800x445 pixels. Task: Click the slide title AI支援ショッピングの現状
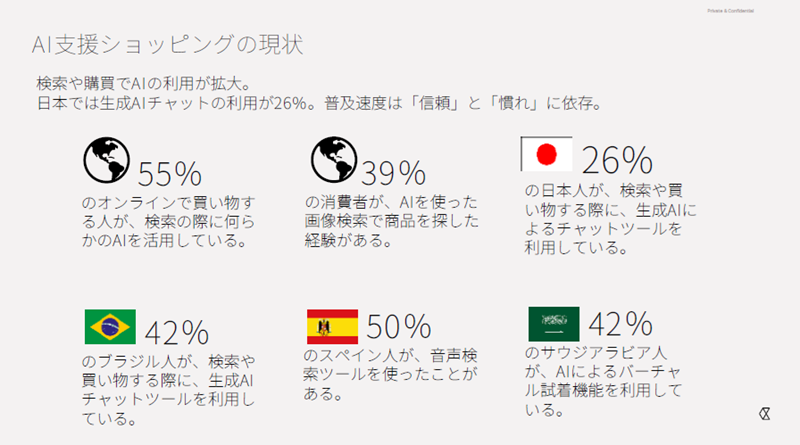pos(168,45)
